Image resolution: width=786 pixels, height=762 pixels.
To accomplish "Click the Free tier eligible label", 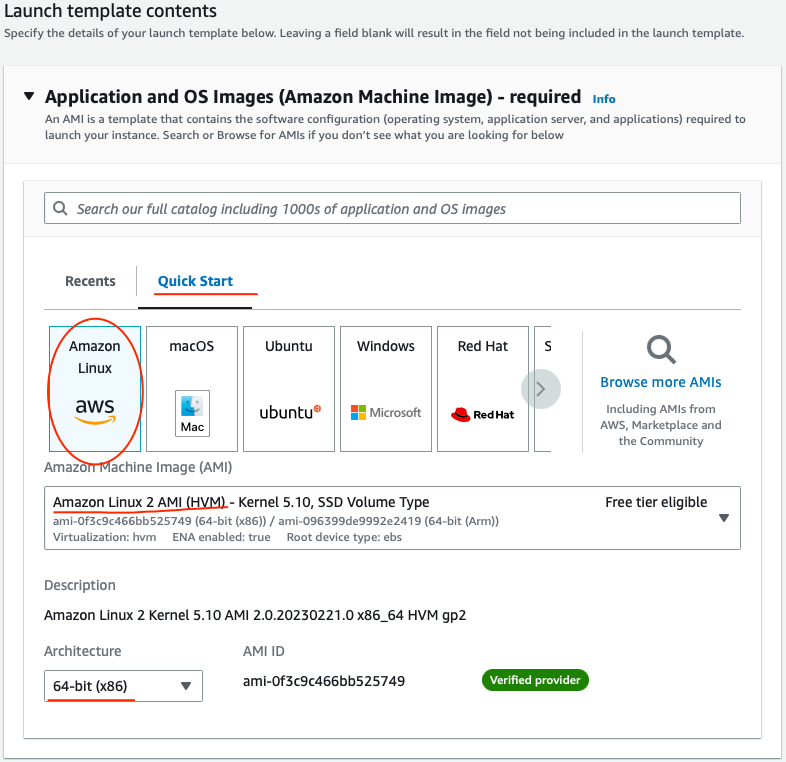I will tap(656, 502).
